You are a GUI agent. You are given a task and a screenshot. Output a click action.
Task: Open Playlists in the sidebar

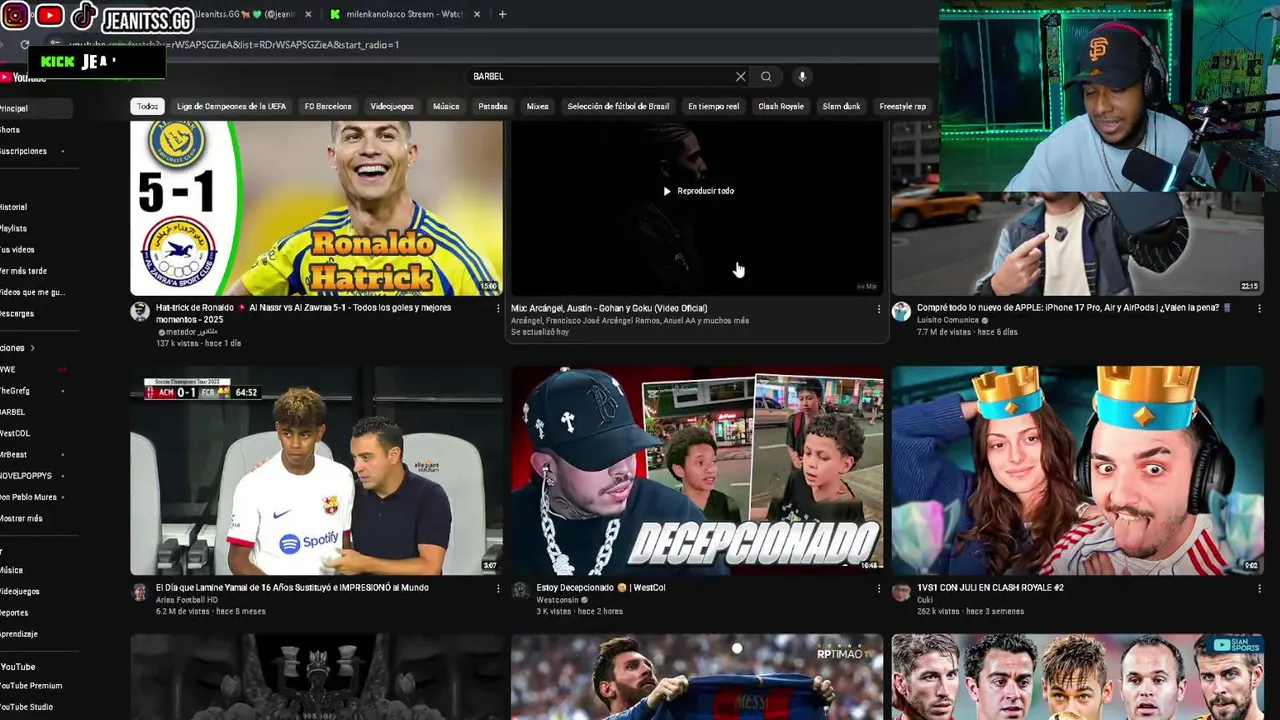click(x=13, y=228)
